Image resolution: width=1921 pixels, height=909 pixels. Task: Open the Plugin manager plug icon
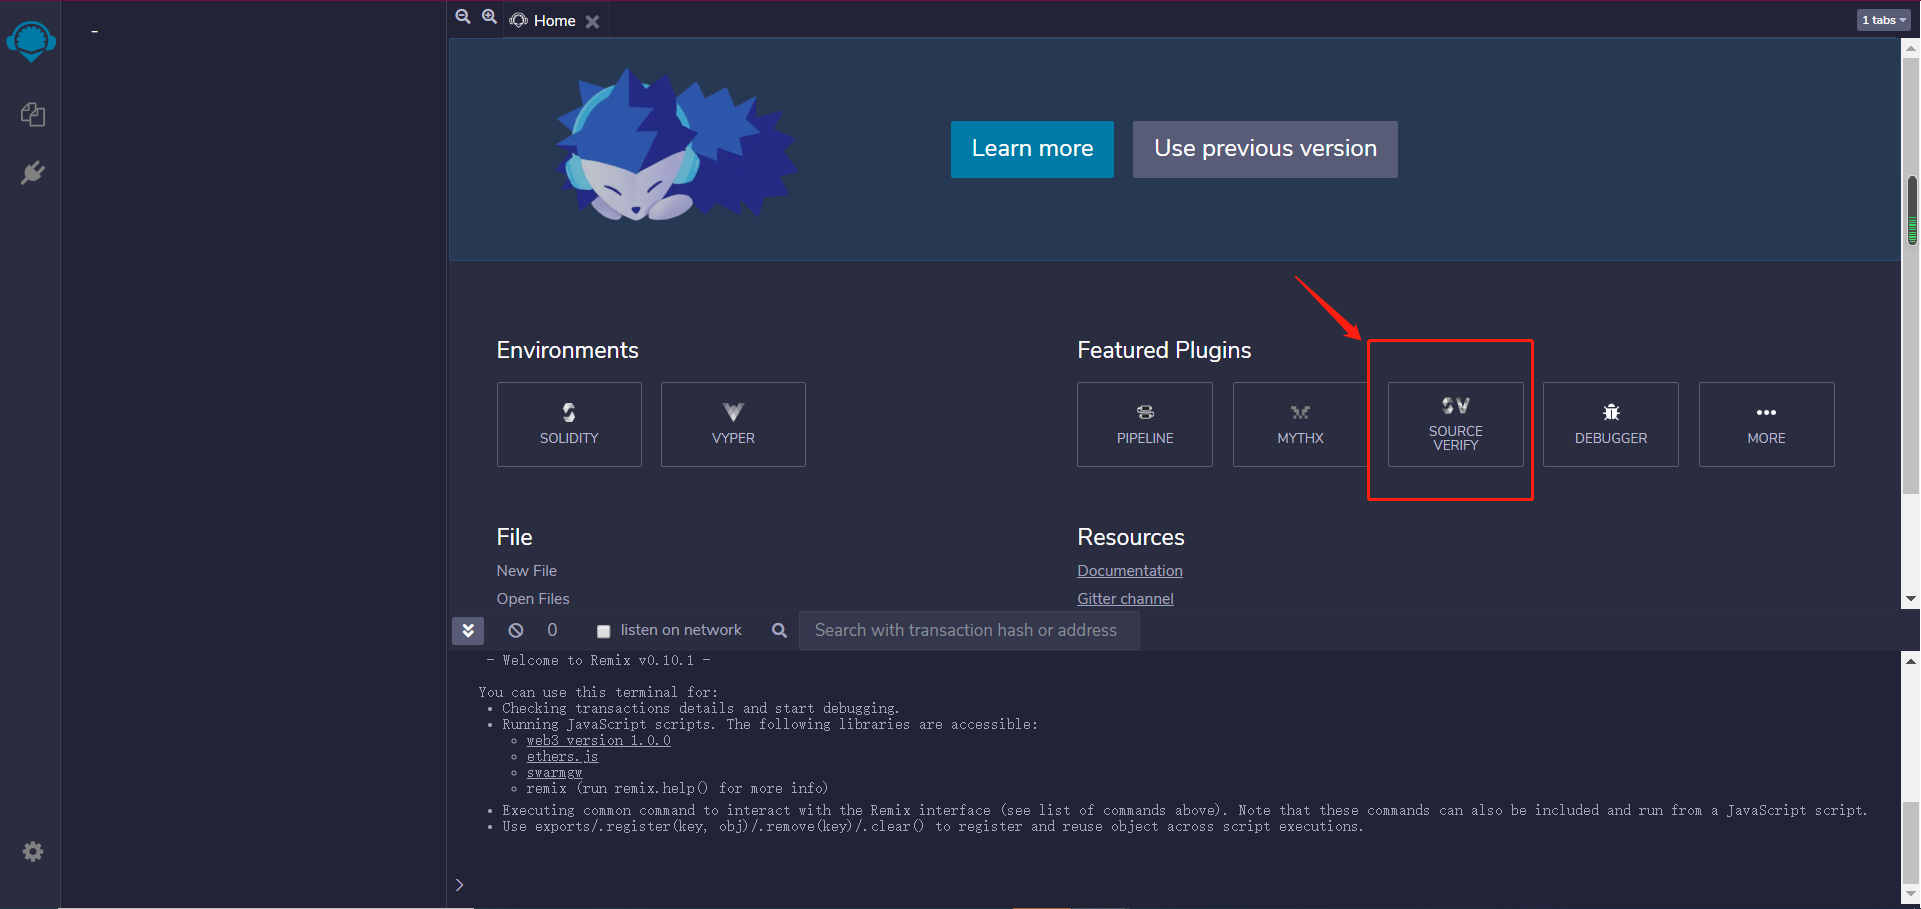[x=32, y=173]
